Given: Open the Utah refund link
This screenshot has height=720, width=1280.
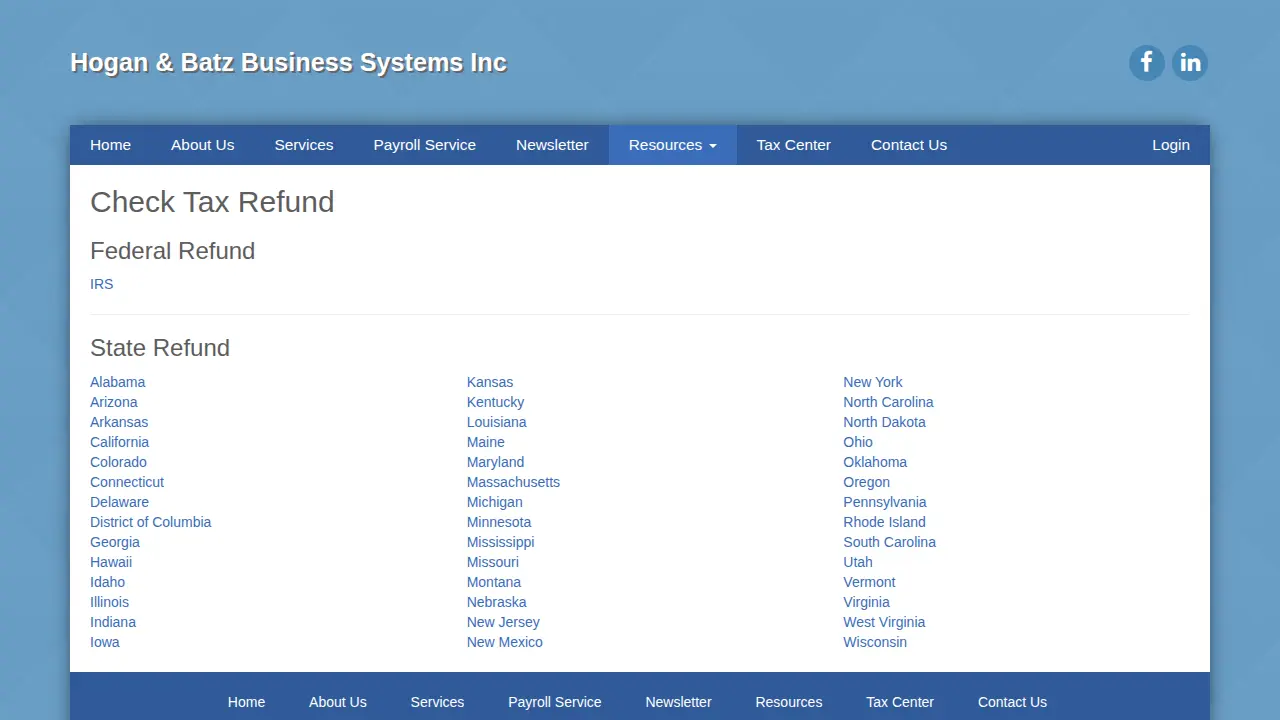Looking at the screenshot, I should [858, 562].
